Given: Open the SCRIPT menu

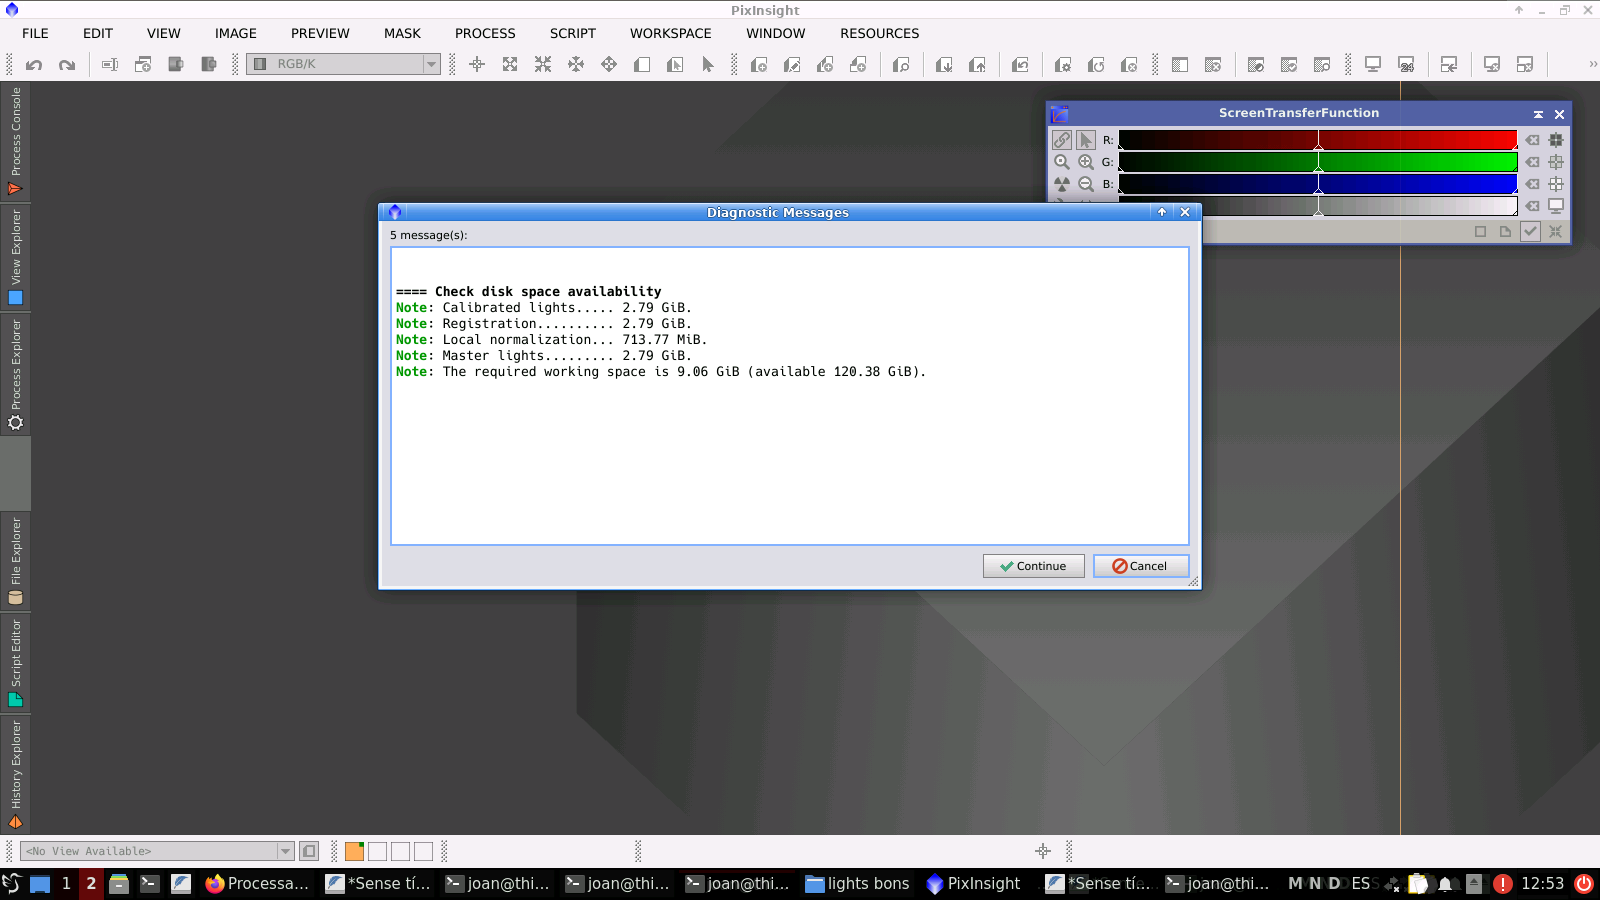Looking at the screenshot, I should (572, 33).
